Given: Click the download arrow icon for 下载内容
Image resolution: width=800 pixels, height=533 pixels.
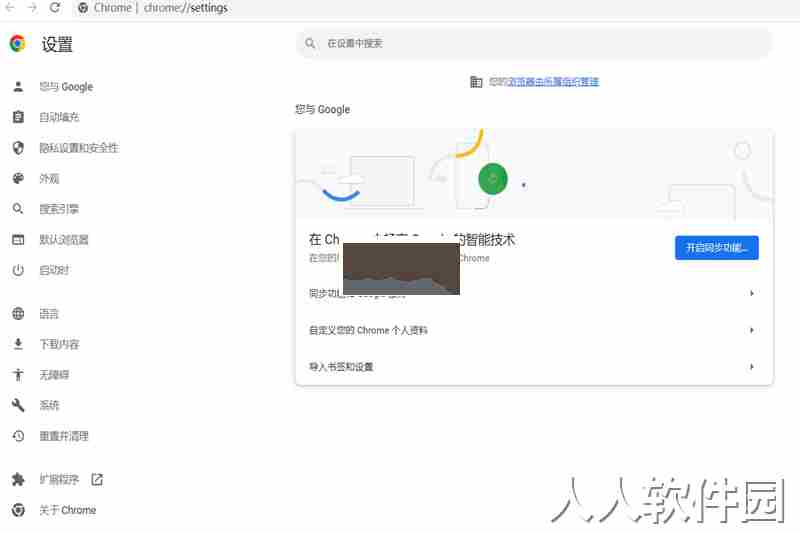Looking at the screenshot, I should (18, 344).
